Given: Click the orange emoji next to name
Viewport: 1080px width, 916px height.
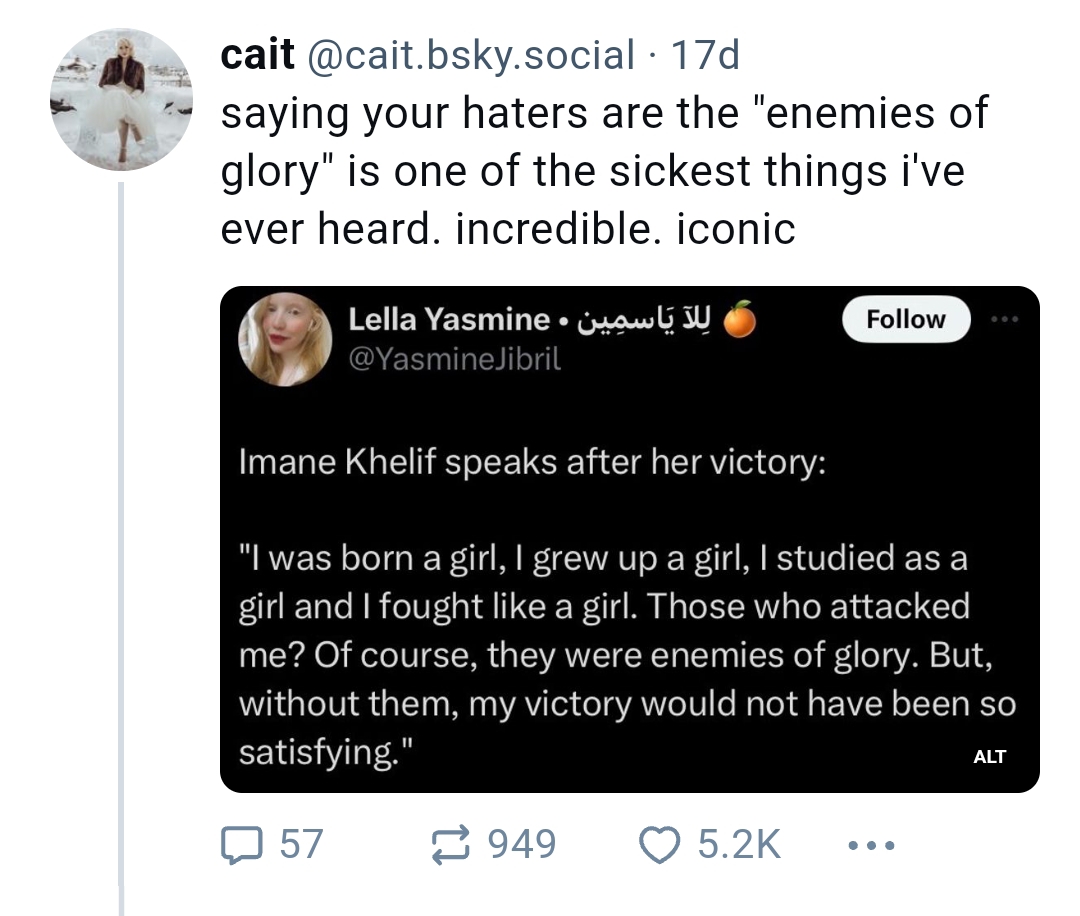Looking at the screenshot, I should tap(740, 319).
